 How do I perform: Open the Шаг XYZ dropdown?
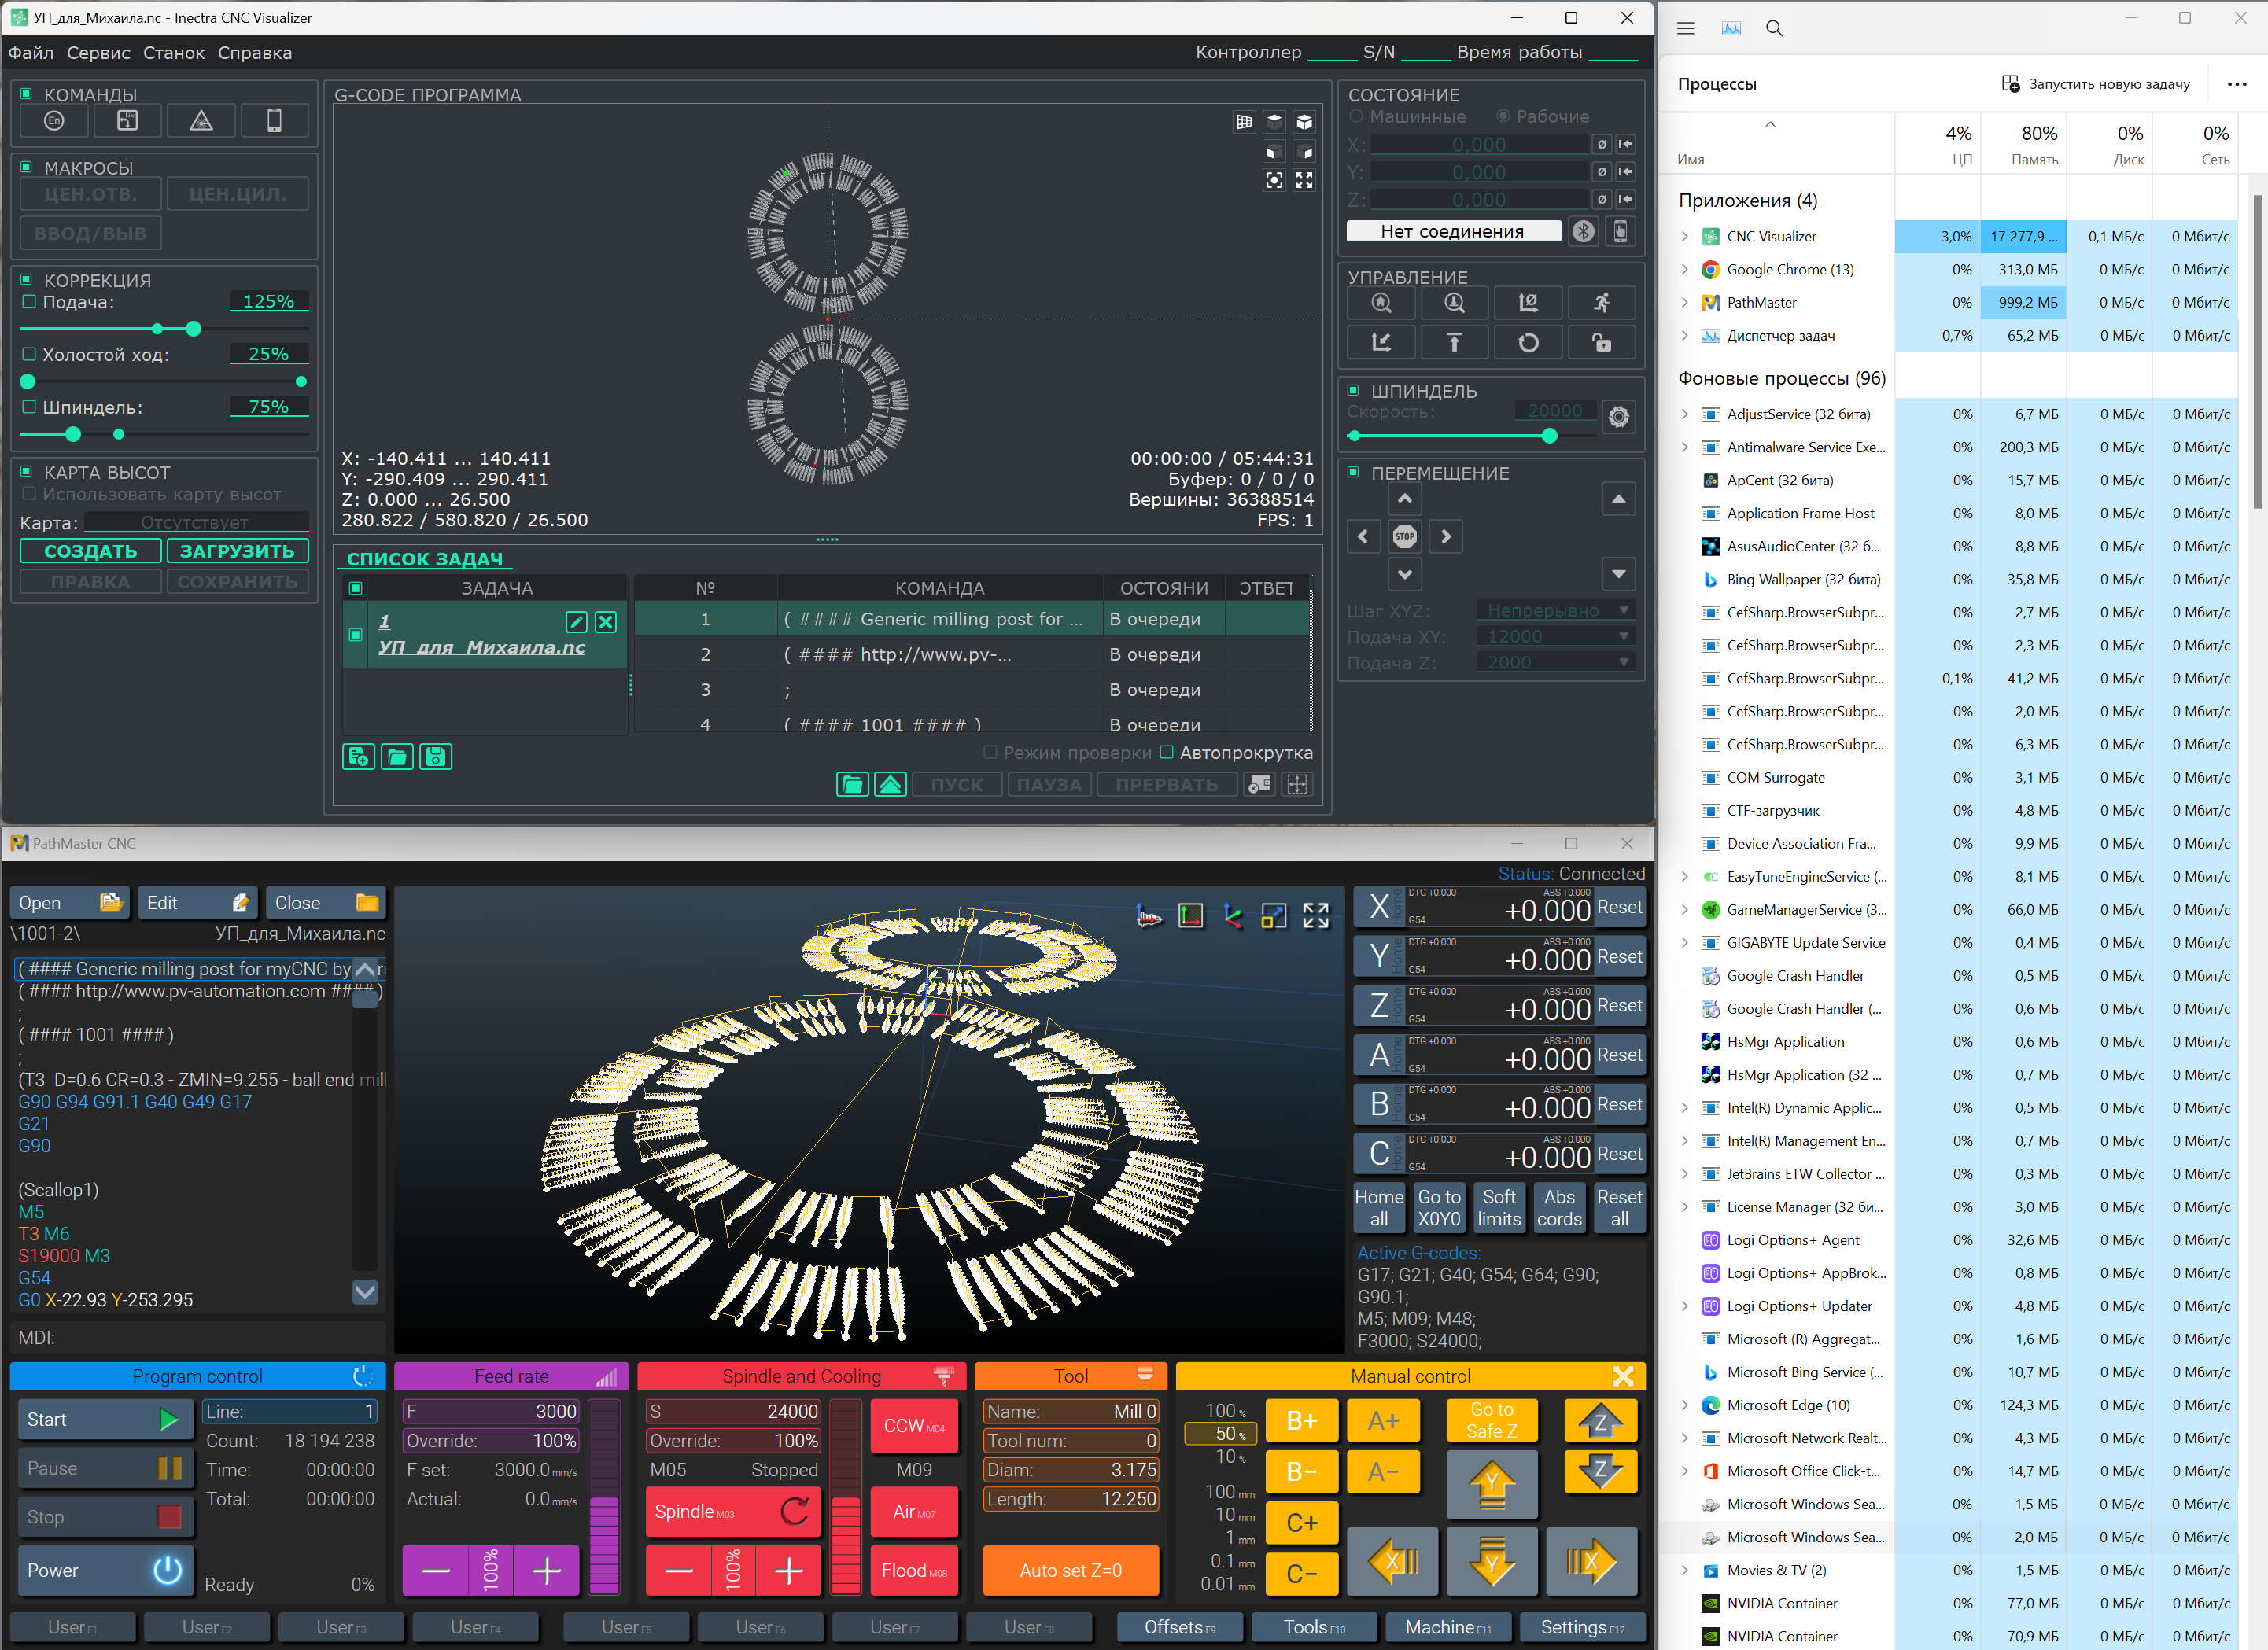(1557, 610)
